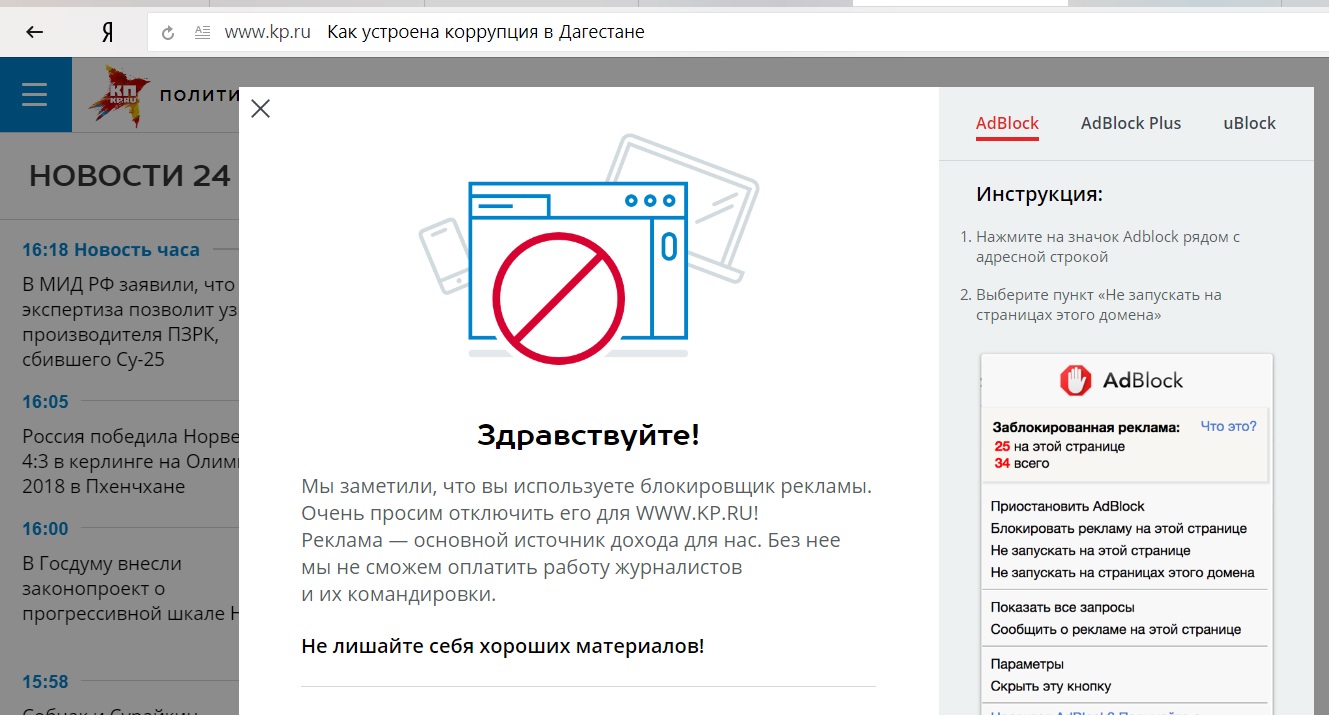Screen dimensions: 1329x715
Task: Reload the page with the refresh icon
Action: pyautogui.click(x=168, y=33)
